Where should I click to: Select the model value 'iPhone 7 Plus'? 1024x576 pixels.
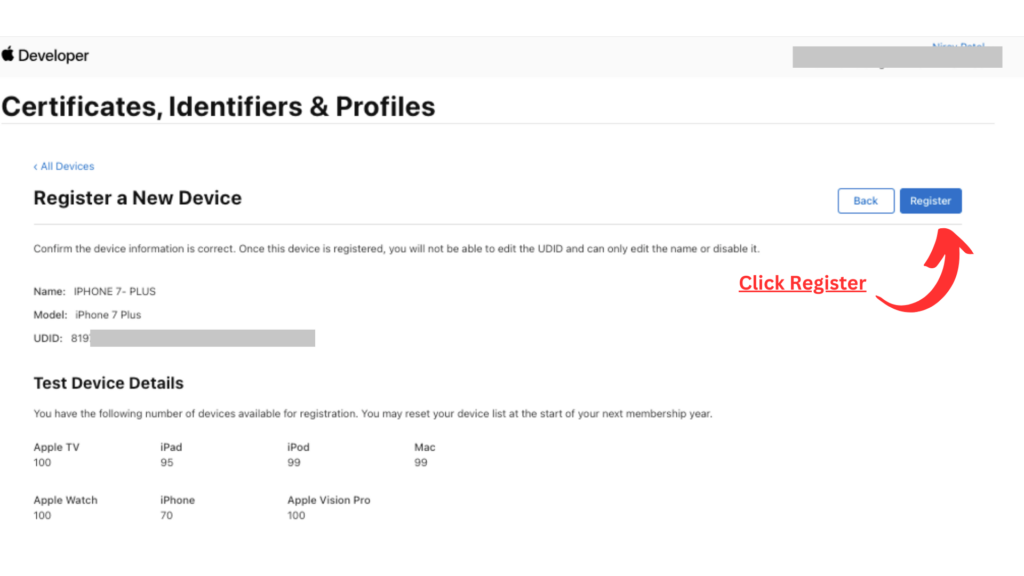[x=108, y=315]
